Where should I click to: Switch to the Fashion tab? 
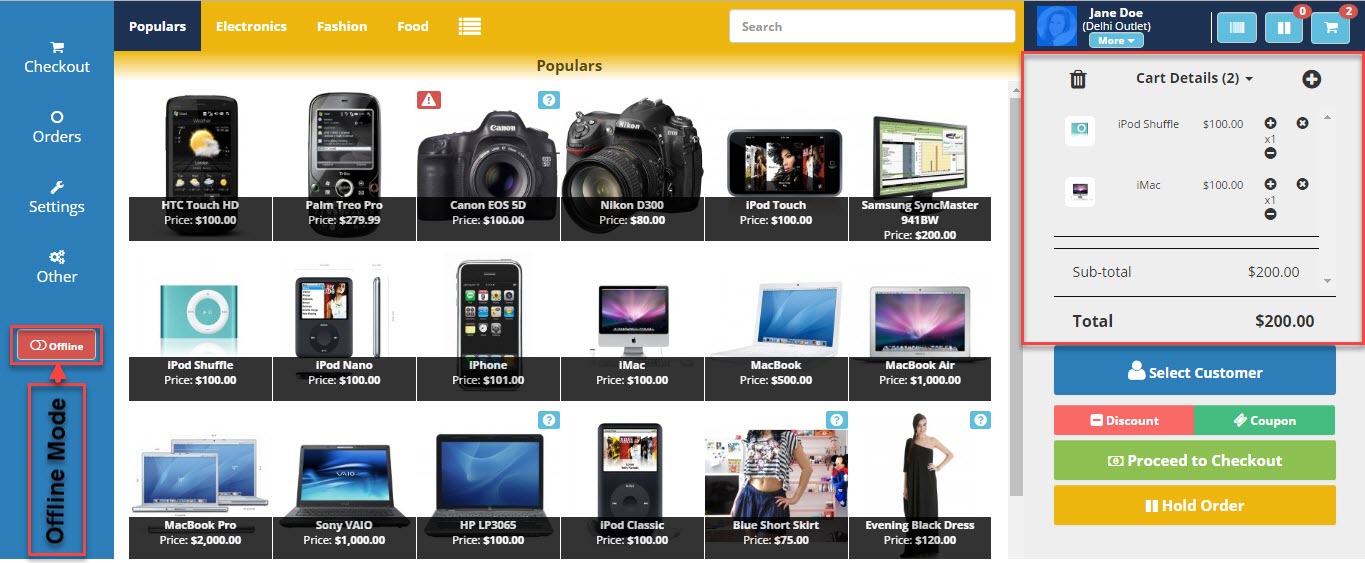(342, 26)
